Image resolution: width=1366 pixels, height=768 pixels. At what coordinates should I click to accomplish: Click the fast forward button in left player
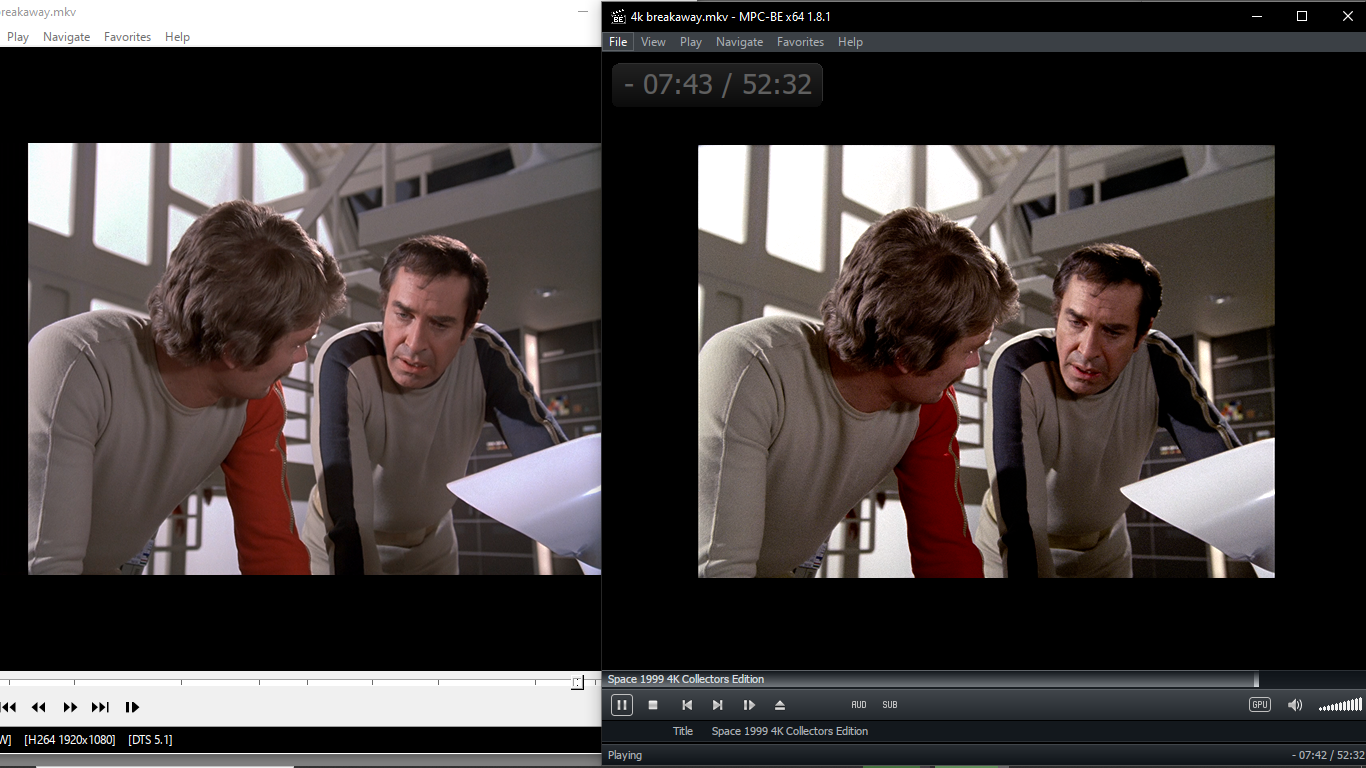70,707
